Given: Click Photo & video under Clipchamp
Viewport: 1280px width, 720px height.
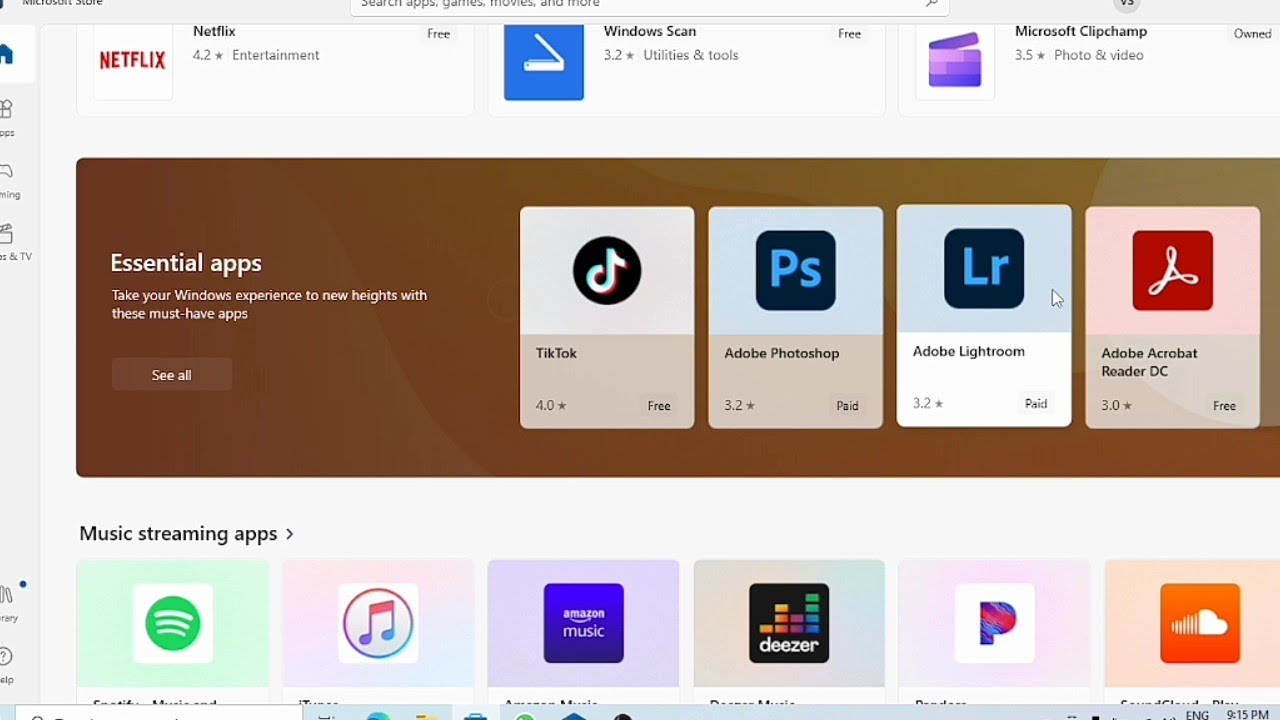Looking at the screenshot, I should click(x=1098, y=55).
